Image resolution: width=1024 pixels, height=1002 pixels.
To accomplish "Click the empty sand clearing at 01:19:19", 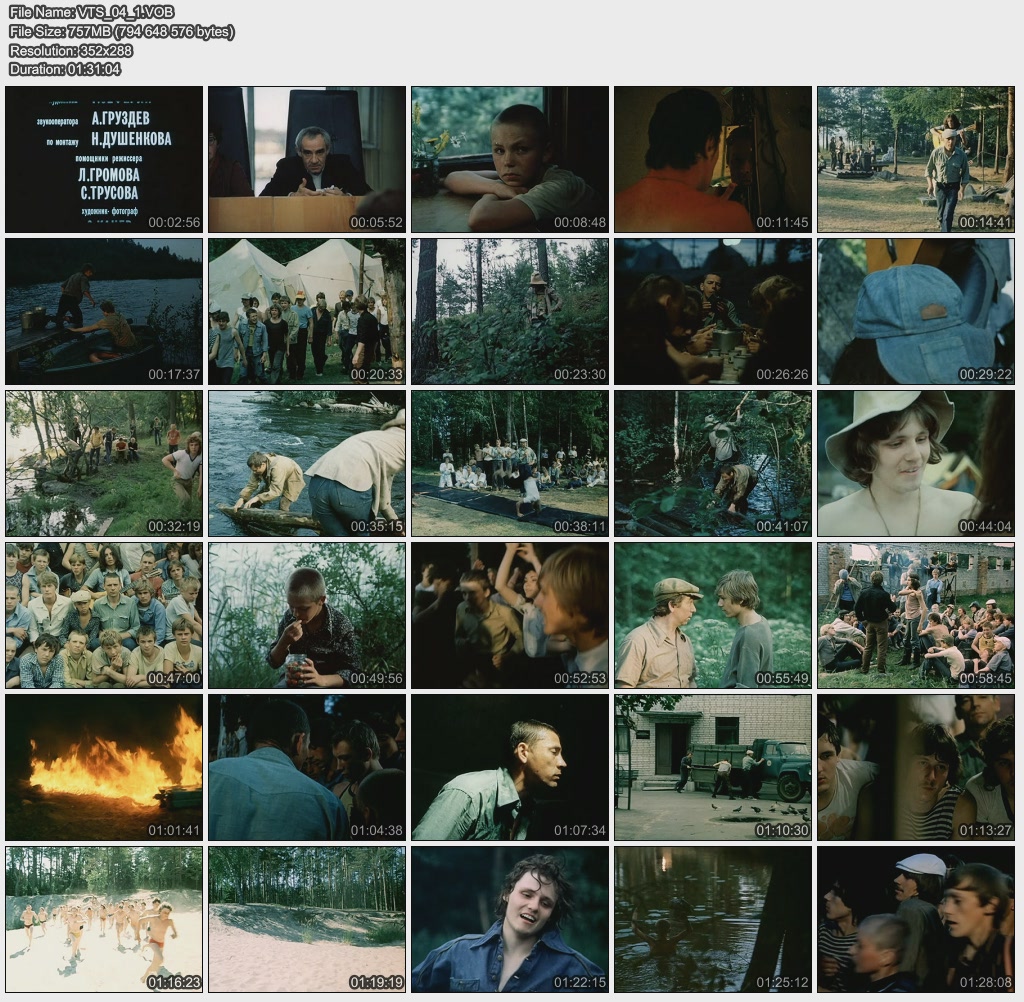I will (307, 920).
